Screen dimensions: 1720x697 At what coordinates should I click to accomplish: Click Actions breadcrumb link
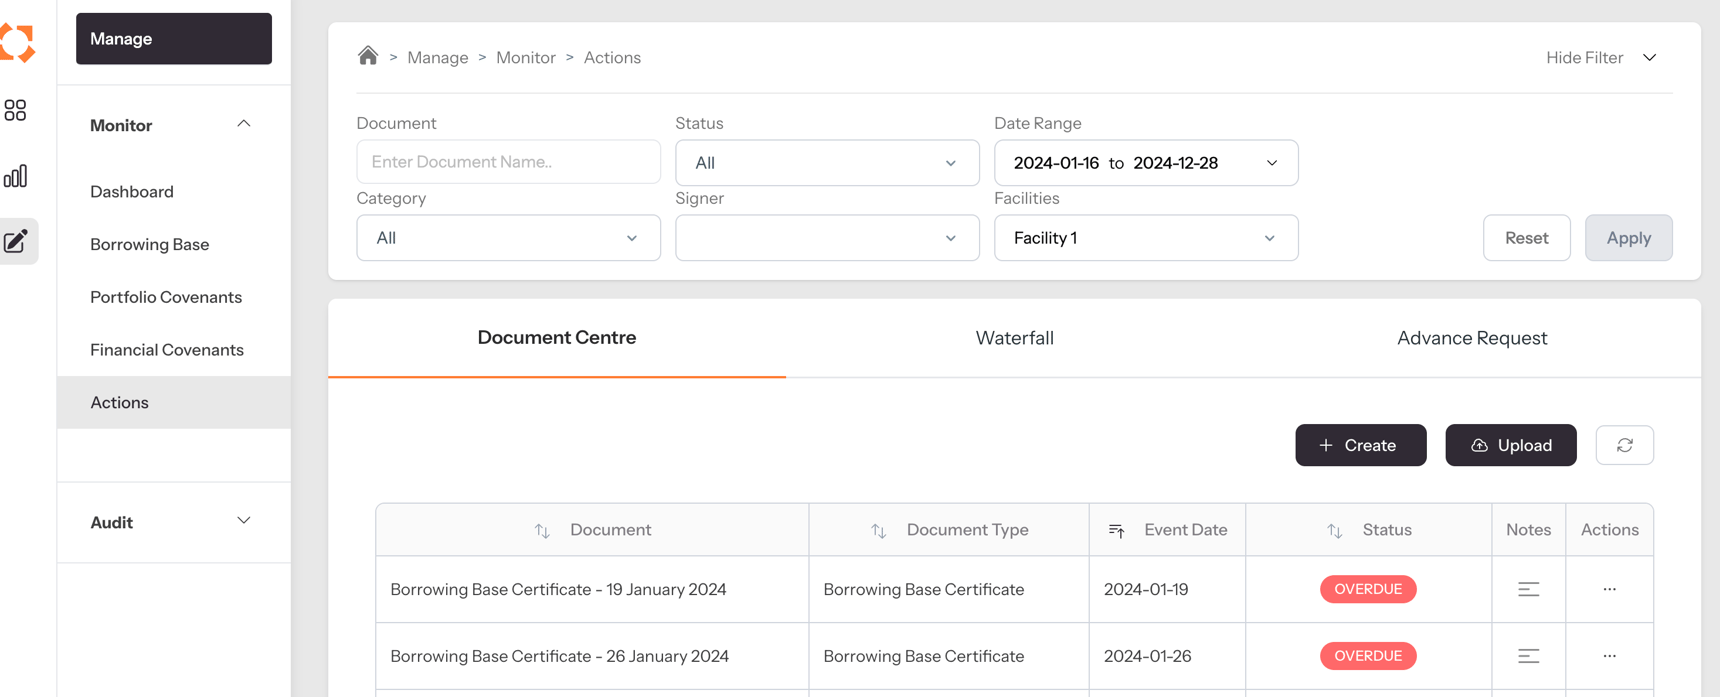[x=612, y=58]
